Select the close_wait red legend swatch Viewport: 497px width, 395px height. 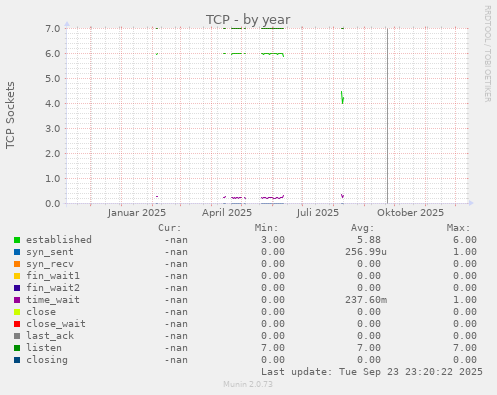(x=17, y=324)
